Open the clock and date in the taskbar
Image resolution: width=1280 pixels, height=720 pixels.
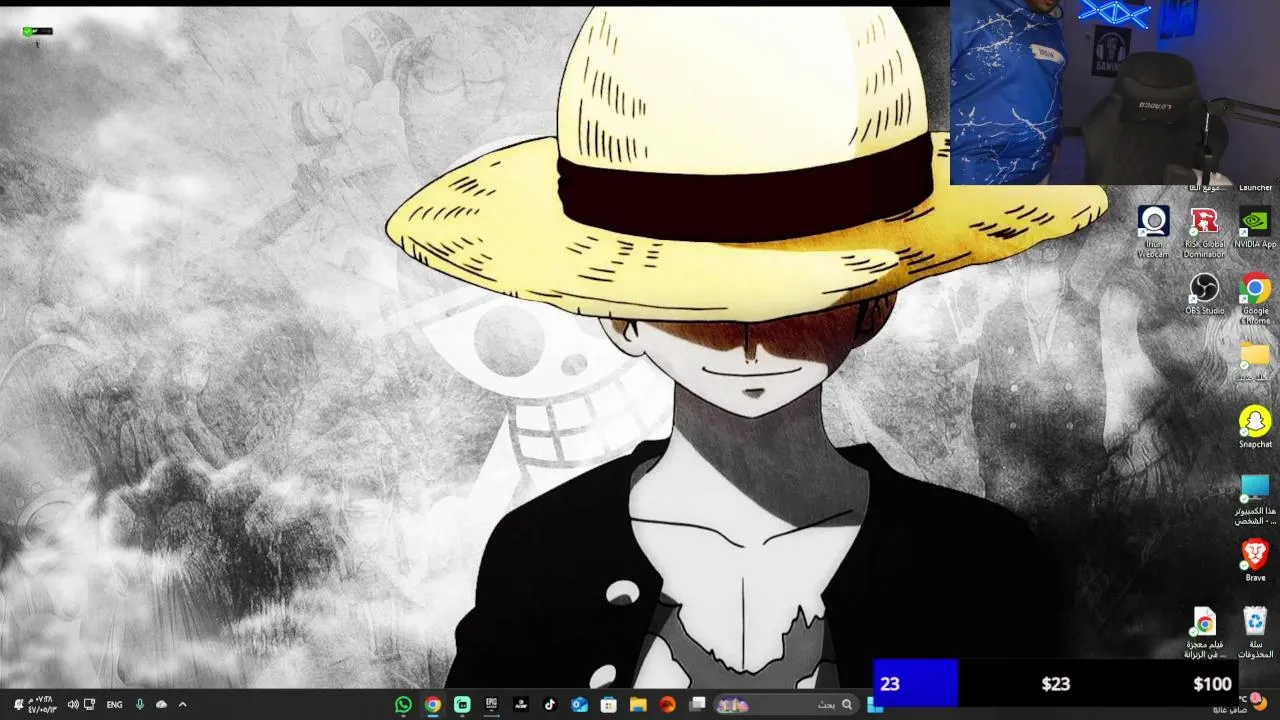tap(41, 704)
